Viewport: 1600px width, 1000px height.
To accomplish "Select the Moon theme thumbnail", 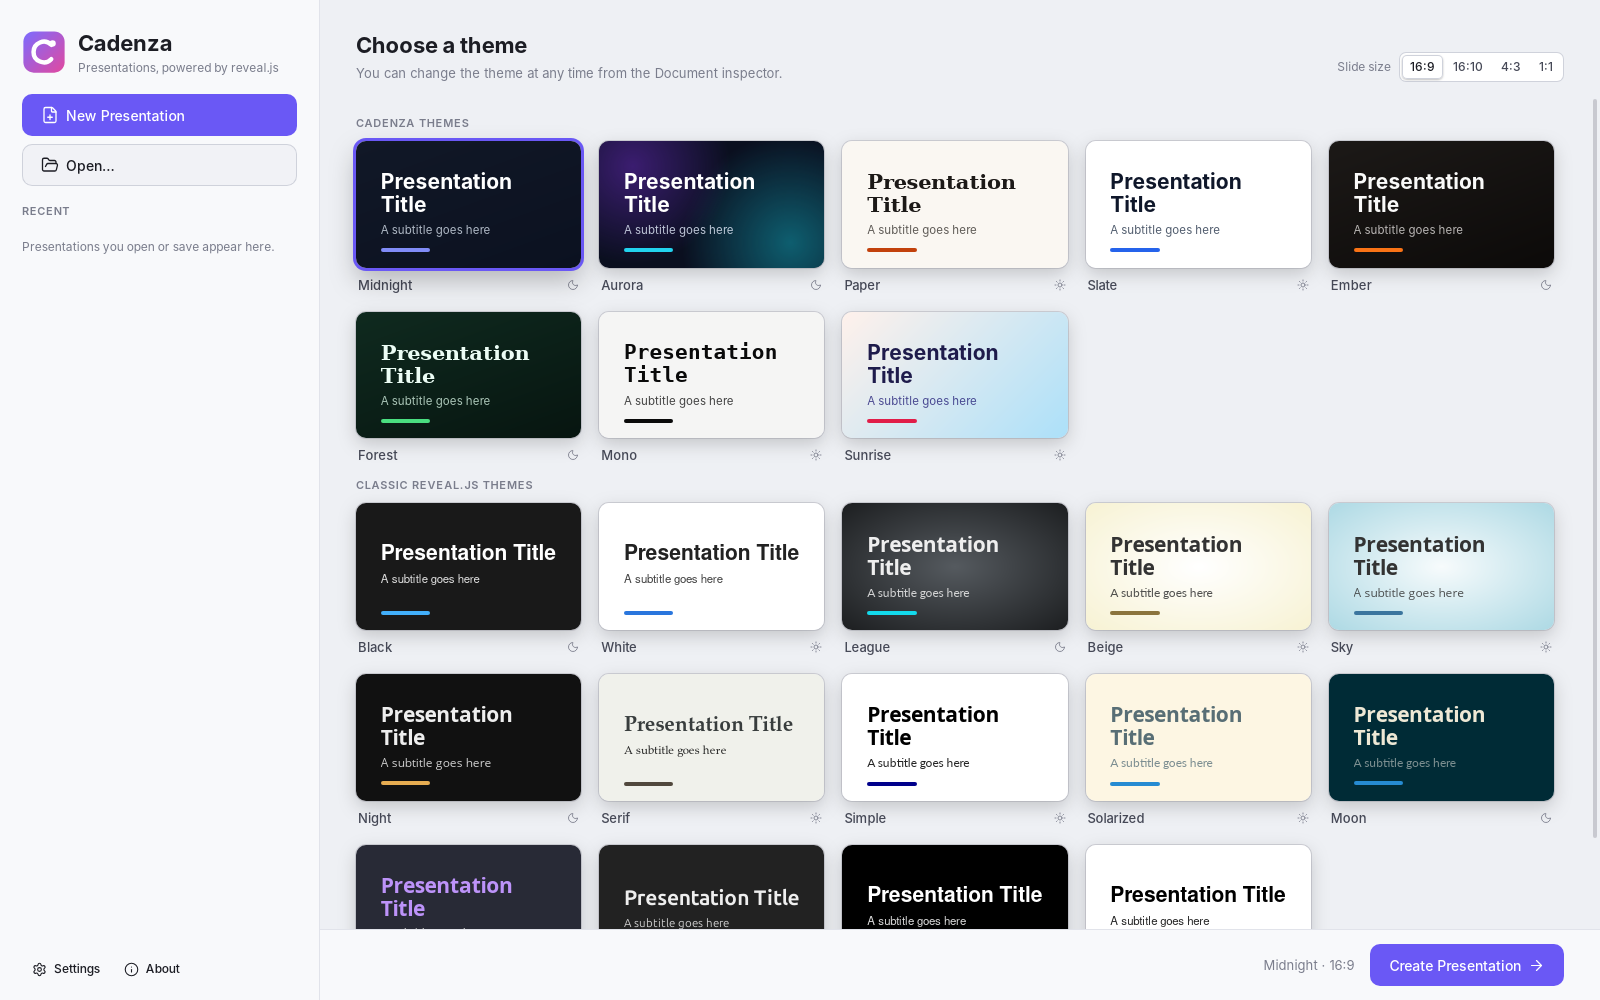I will (1441, 737).
